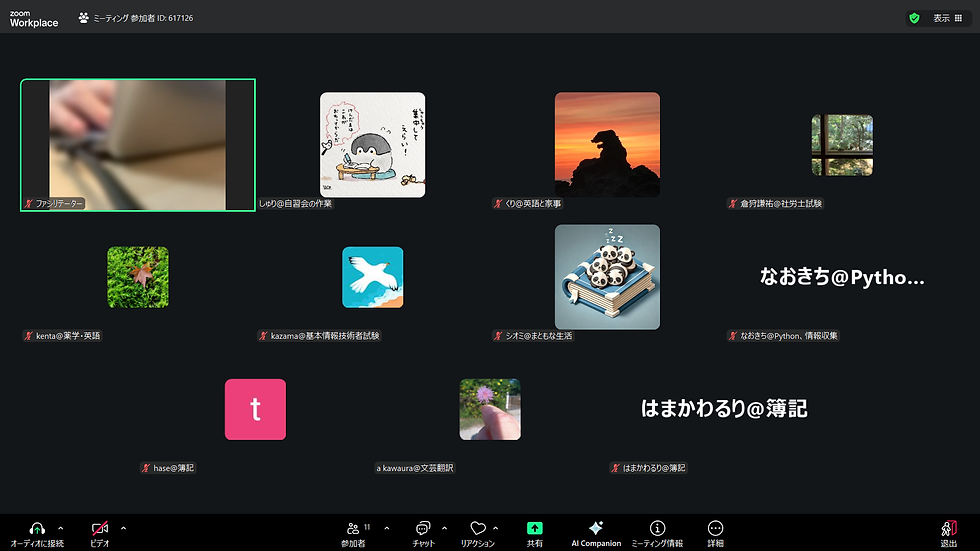The width and height of the screenshot is (980, 551).
Task: Open the view layout grid menu
Action: coord(948,18)
